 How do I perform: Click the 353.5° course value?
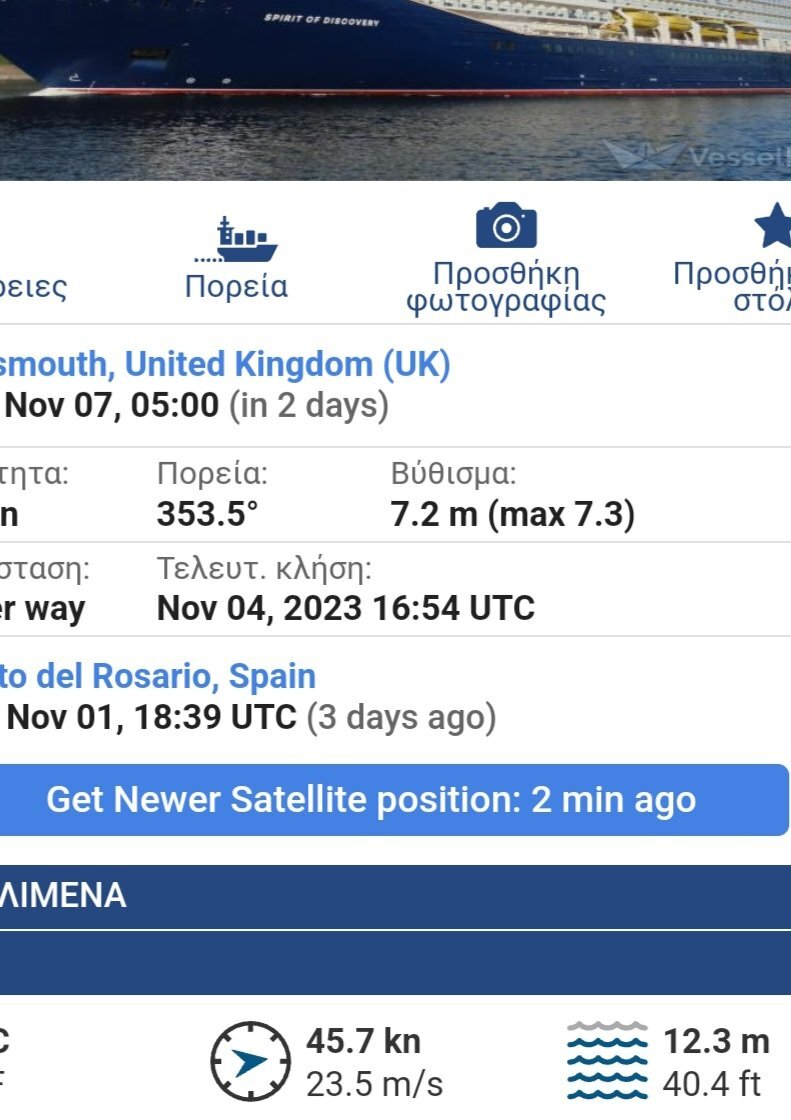(208, 515)
